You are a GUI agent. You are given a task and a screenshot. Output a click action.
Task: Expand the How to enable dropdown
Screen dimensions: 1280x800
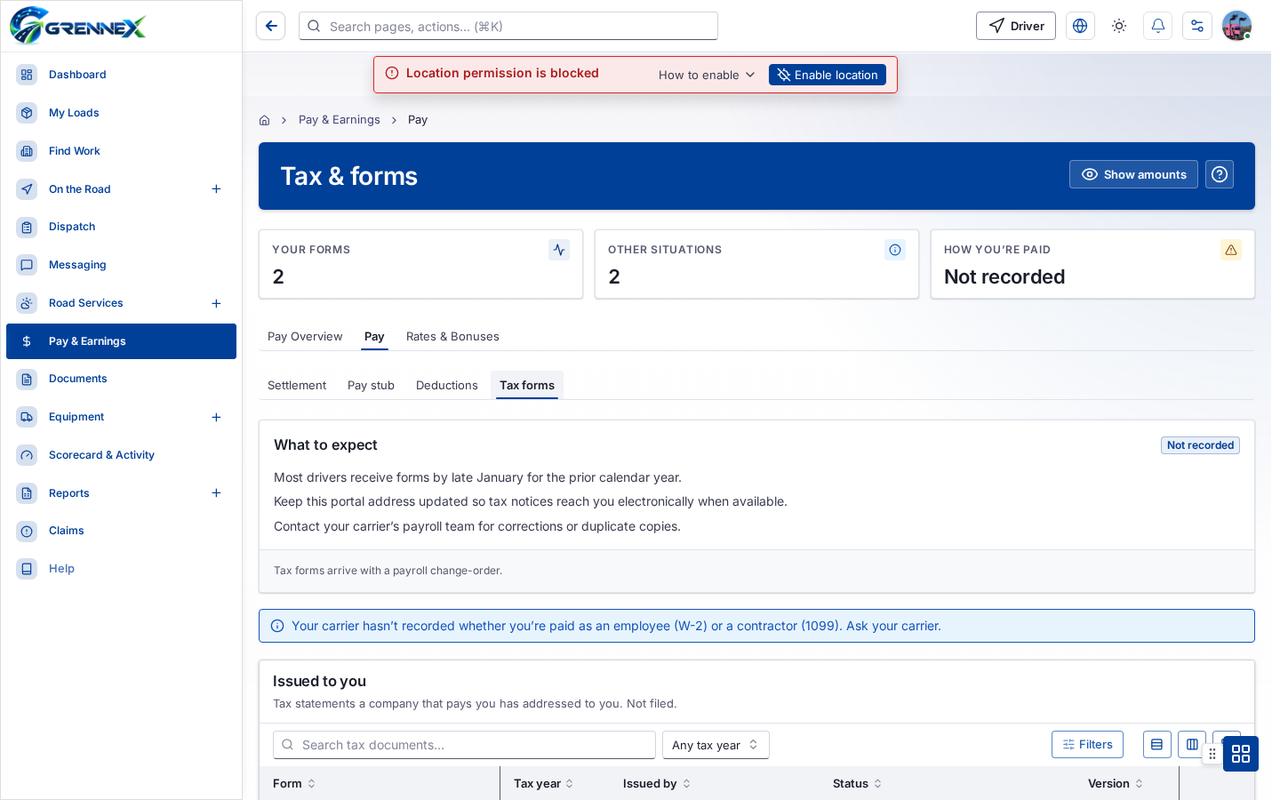pyautogui.click(x=707, y=75)
